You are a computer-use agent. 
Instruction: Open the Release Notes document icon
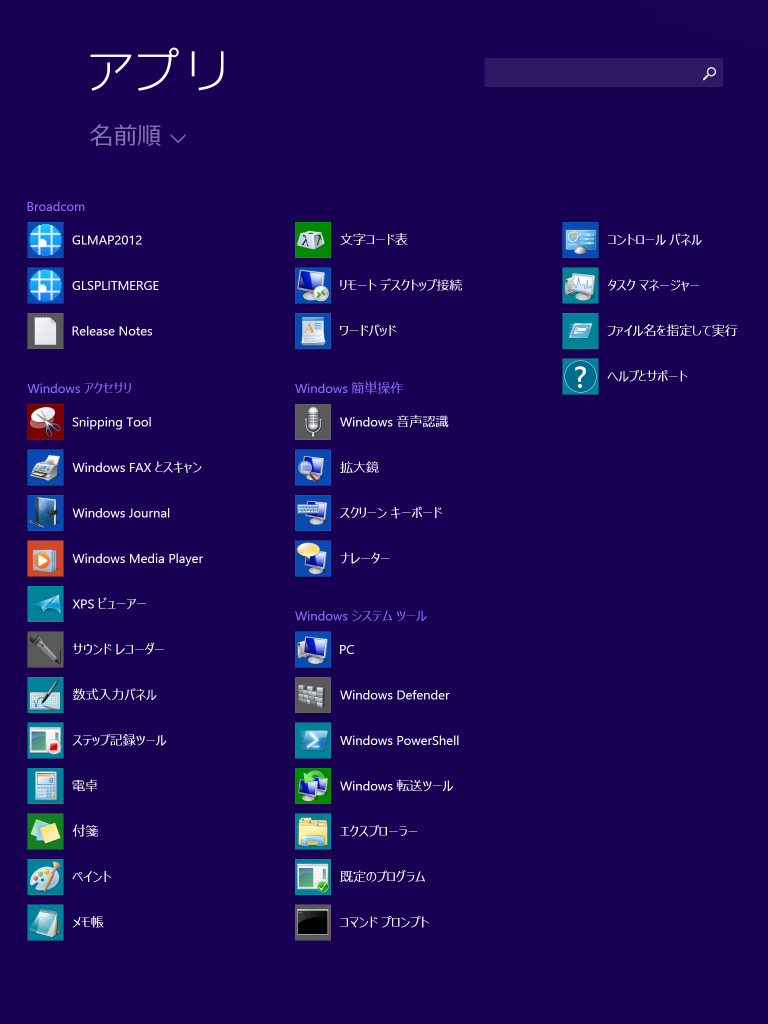click(x=45, y=330)
